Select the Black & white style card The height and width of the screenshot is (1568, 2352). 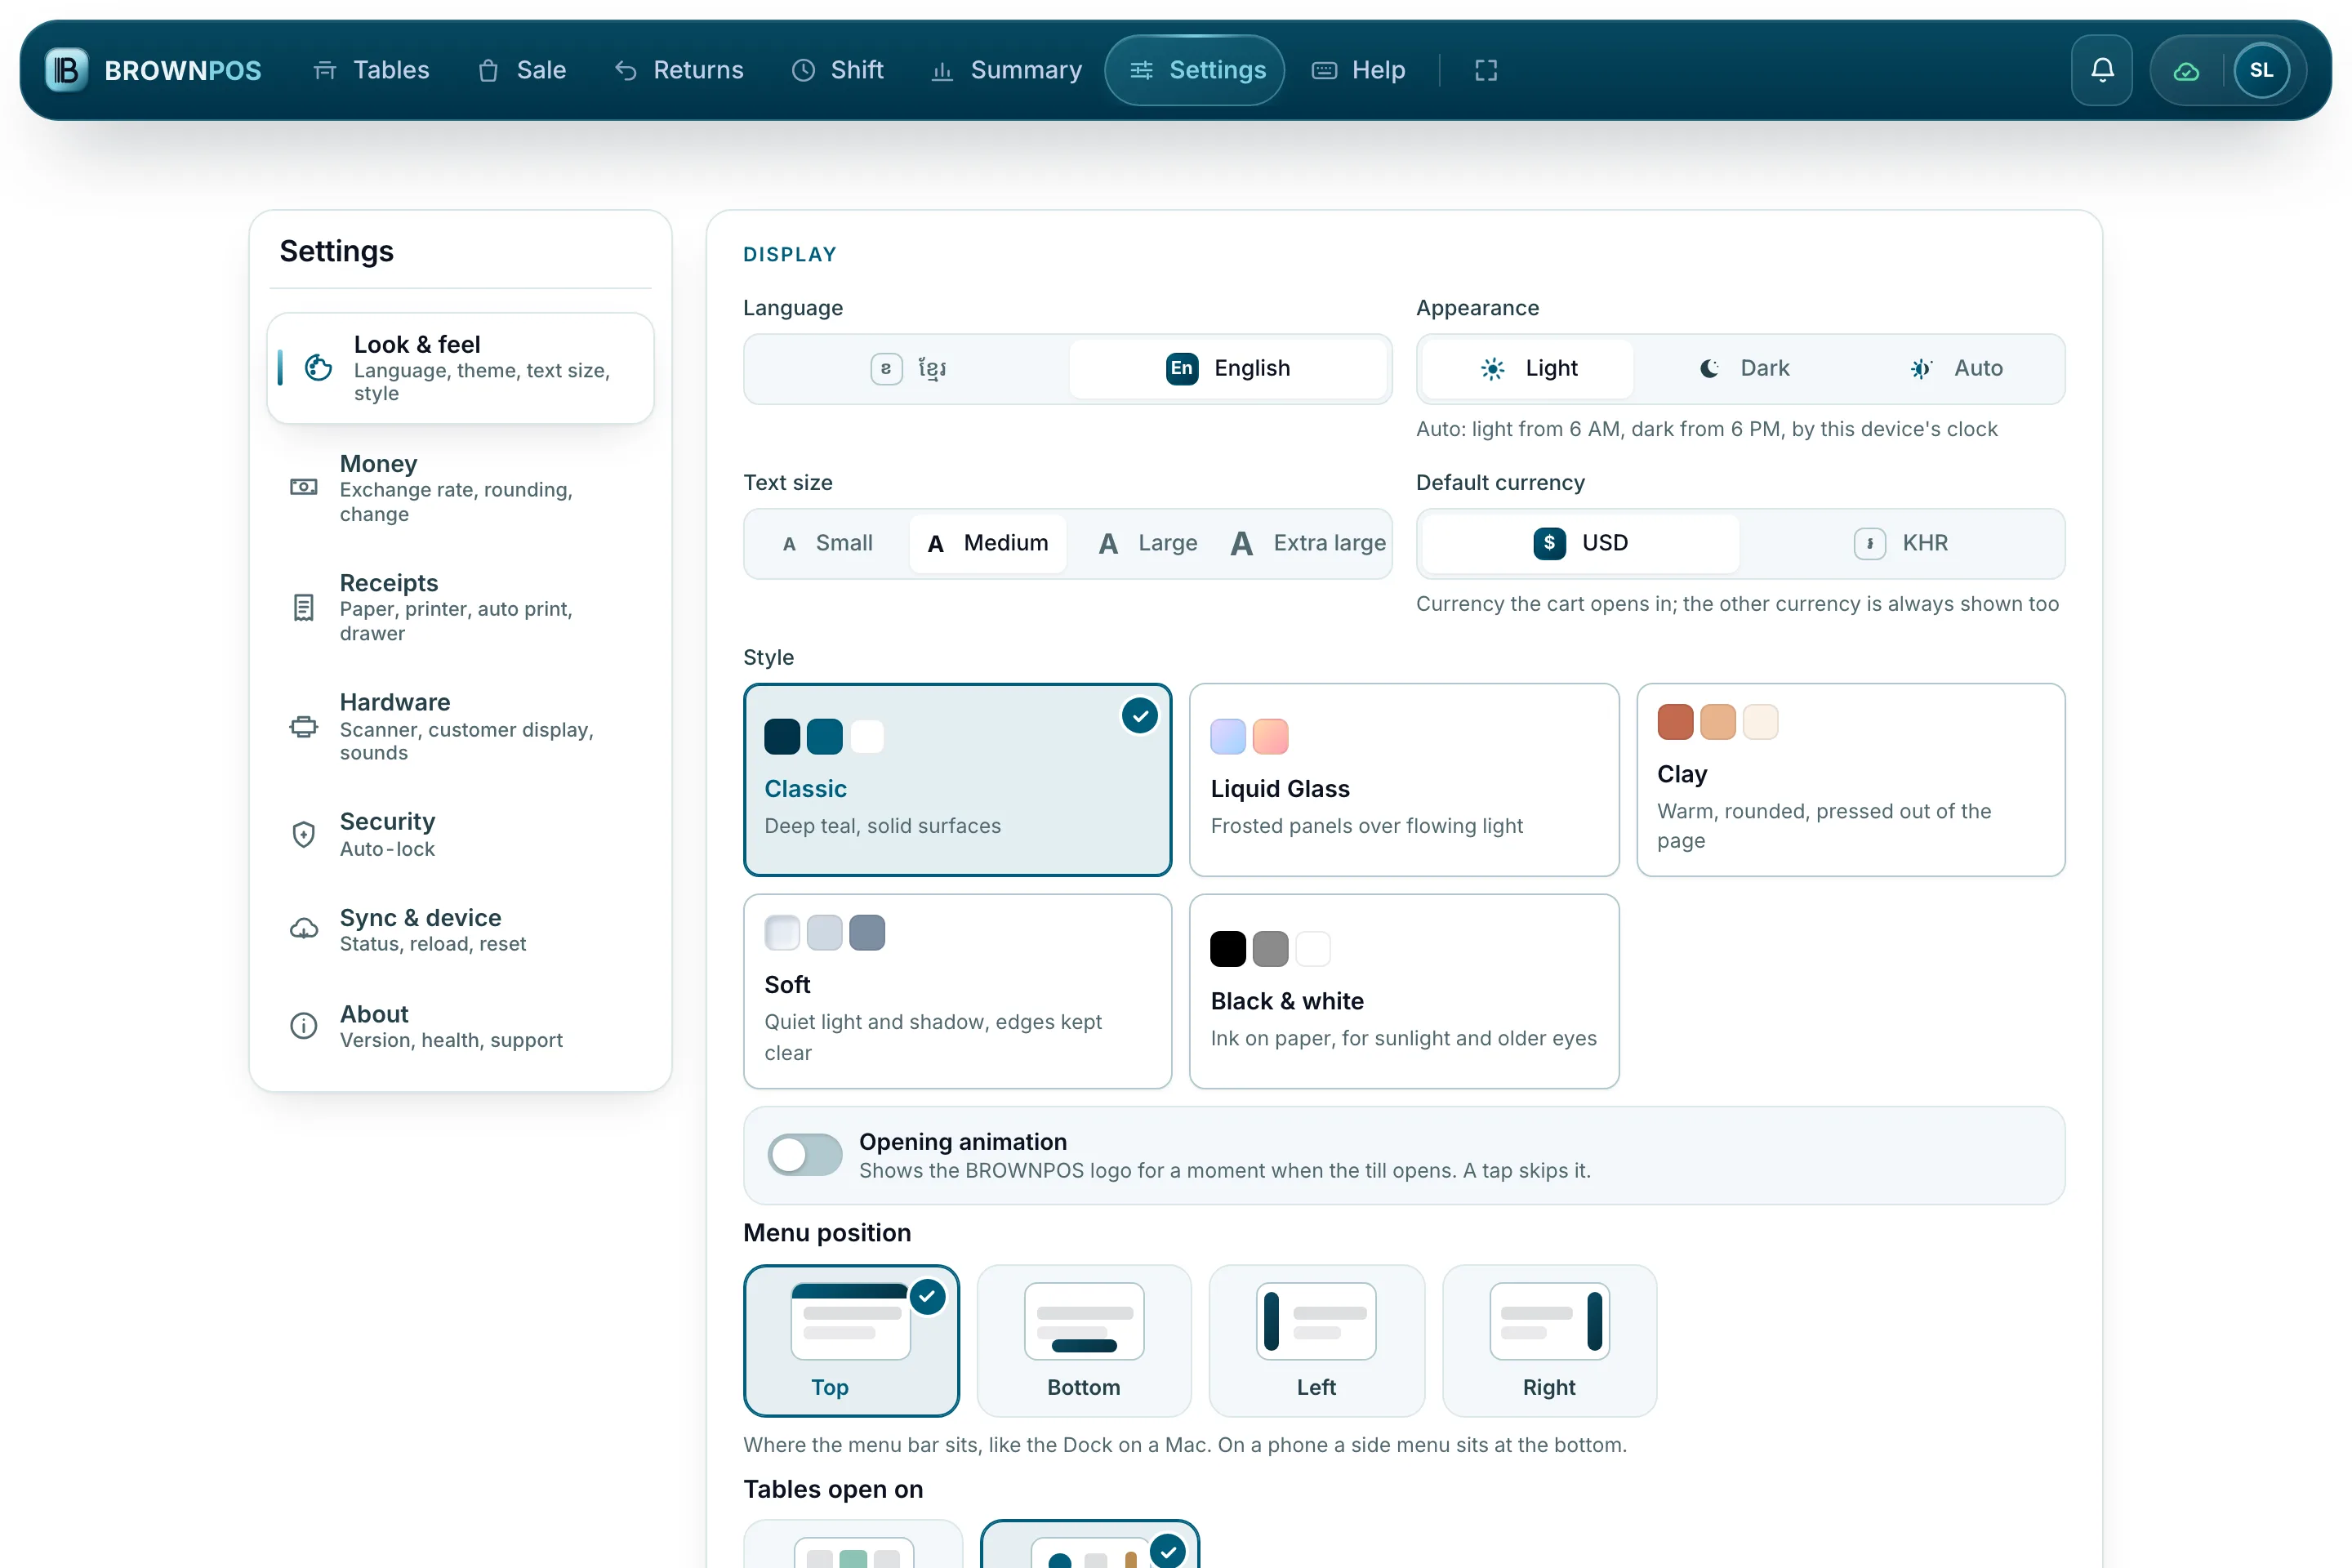coord(1404,991)
